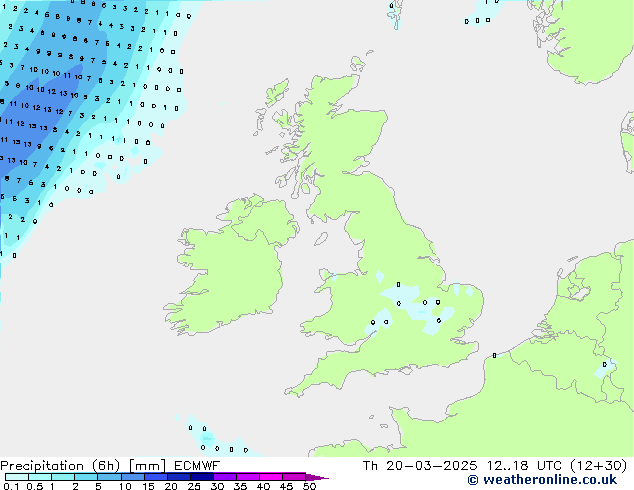Image resolution: width=634 pixels, height=490 pixels.
Task: Click the 30–35 mm purple legend swatch
Action: (224, 477)
